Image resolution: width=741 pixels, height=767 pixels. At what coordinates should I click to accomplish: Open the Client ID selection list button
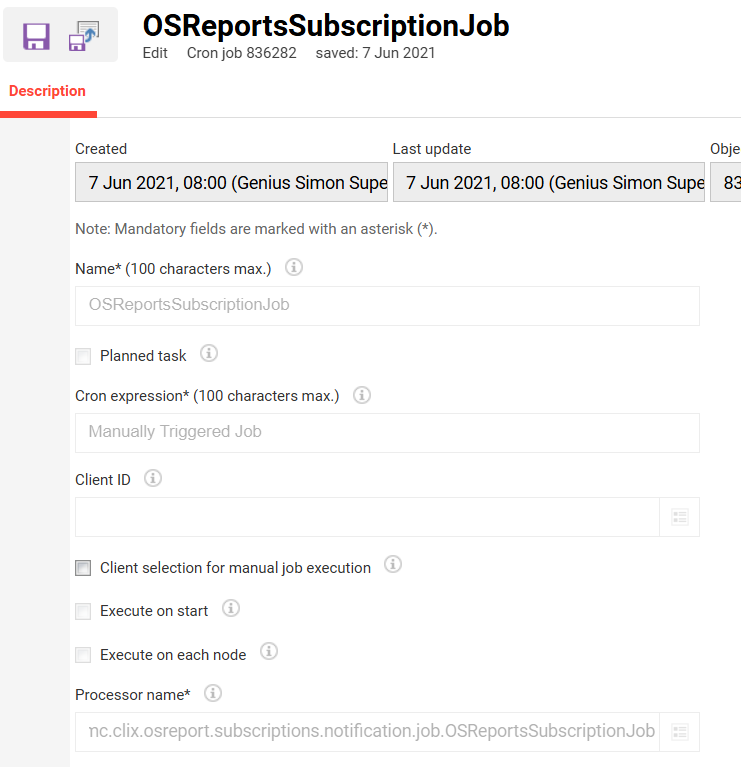[680, 517]
